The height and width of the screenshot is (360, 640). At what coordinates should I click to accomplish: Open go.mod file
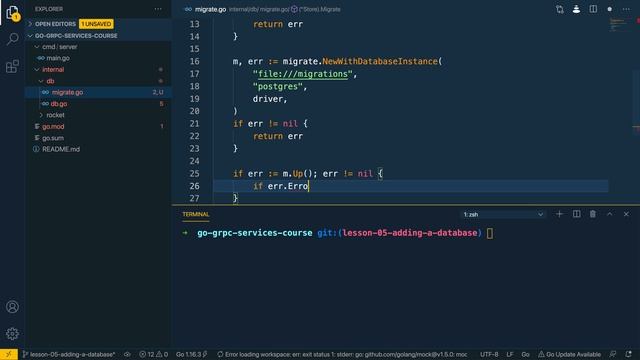point(53,127)
